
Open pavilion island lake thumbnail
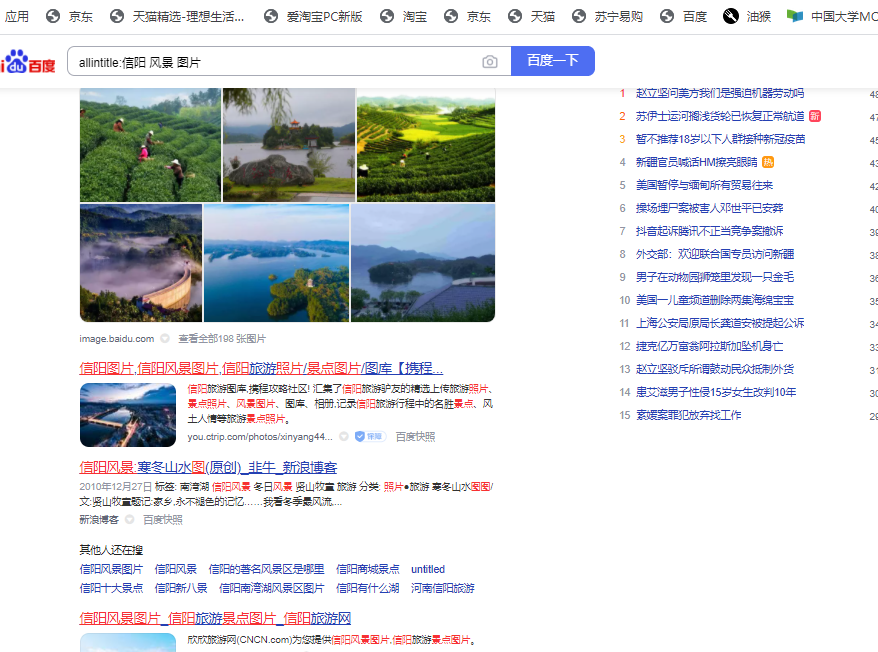coord(289,145)
